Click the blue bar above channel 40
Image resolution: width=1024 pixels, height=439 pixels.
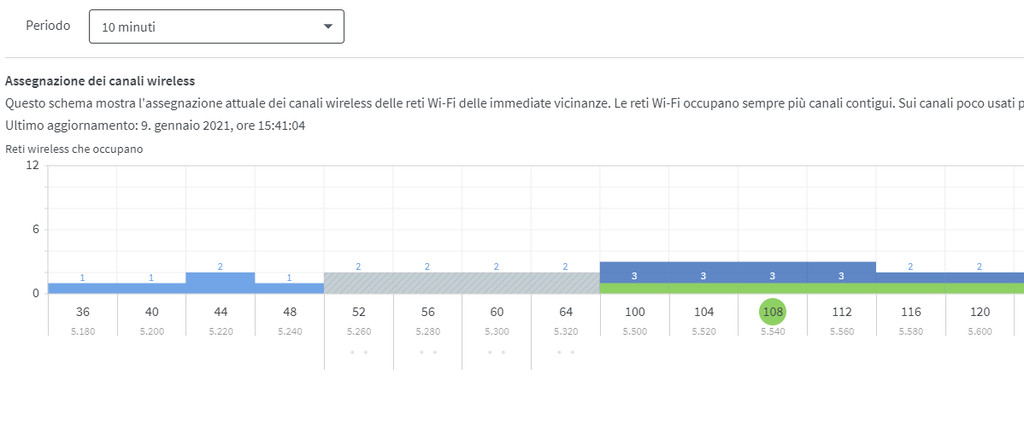[152, 288]
